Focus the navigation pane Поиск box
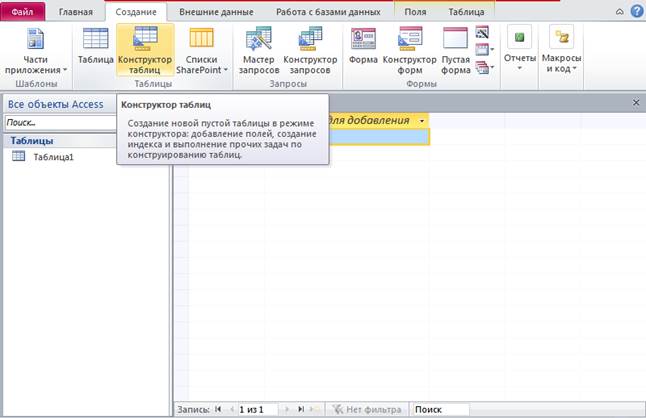Screen dimensions: 646x418 (x=60, y=123)
